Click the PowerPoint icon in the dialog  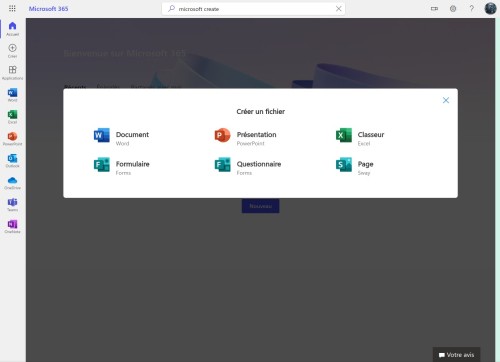(222, 135)
